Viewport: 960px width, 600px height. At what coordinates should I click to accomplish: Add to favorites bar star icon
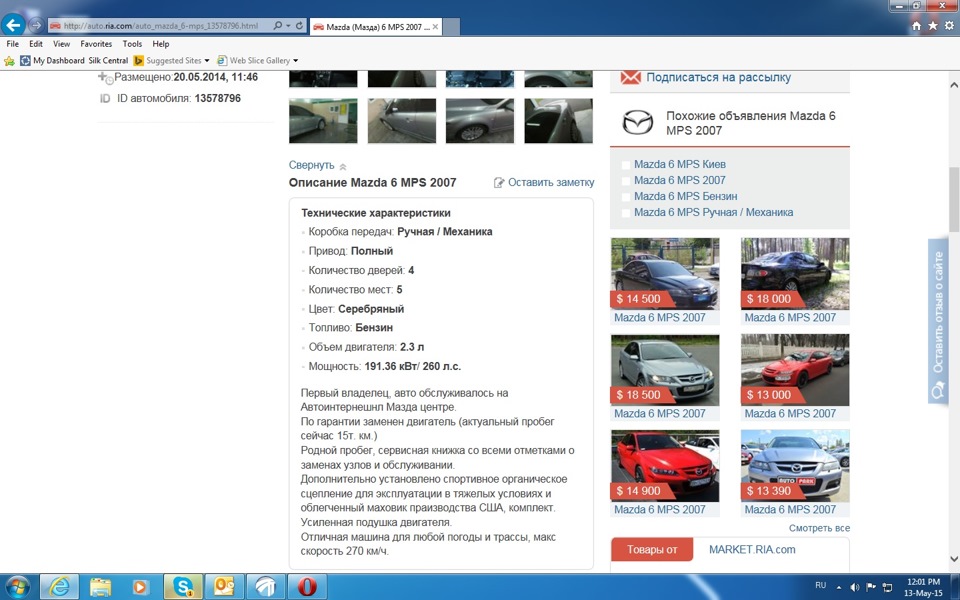9,61
